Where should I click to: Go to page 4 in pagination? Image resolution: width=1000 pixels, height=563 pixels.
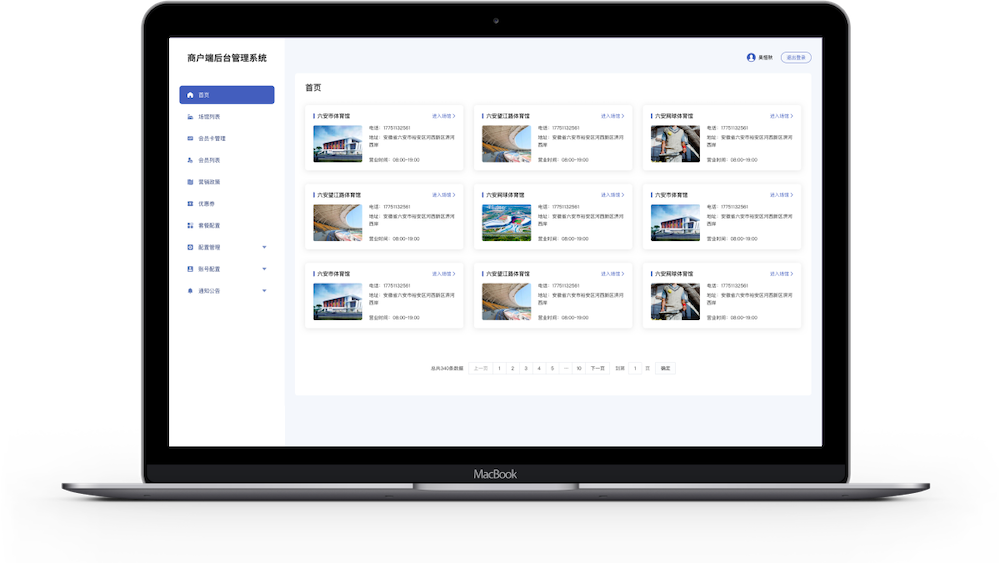pos(540,369)
